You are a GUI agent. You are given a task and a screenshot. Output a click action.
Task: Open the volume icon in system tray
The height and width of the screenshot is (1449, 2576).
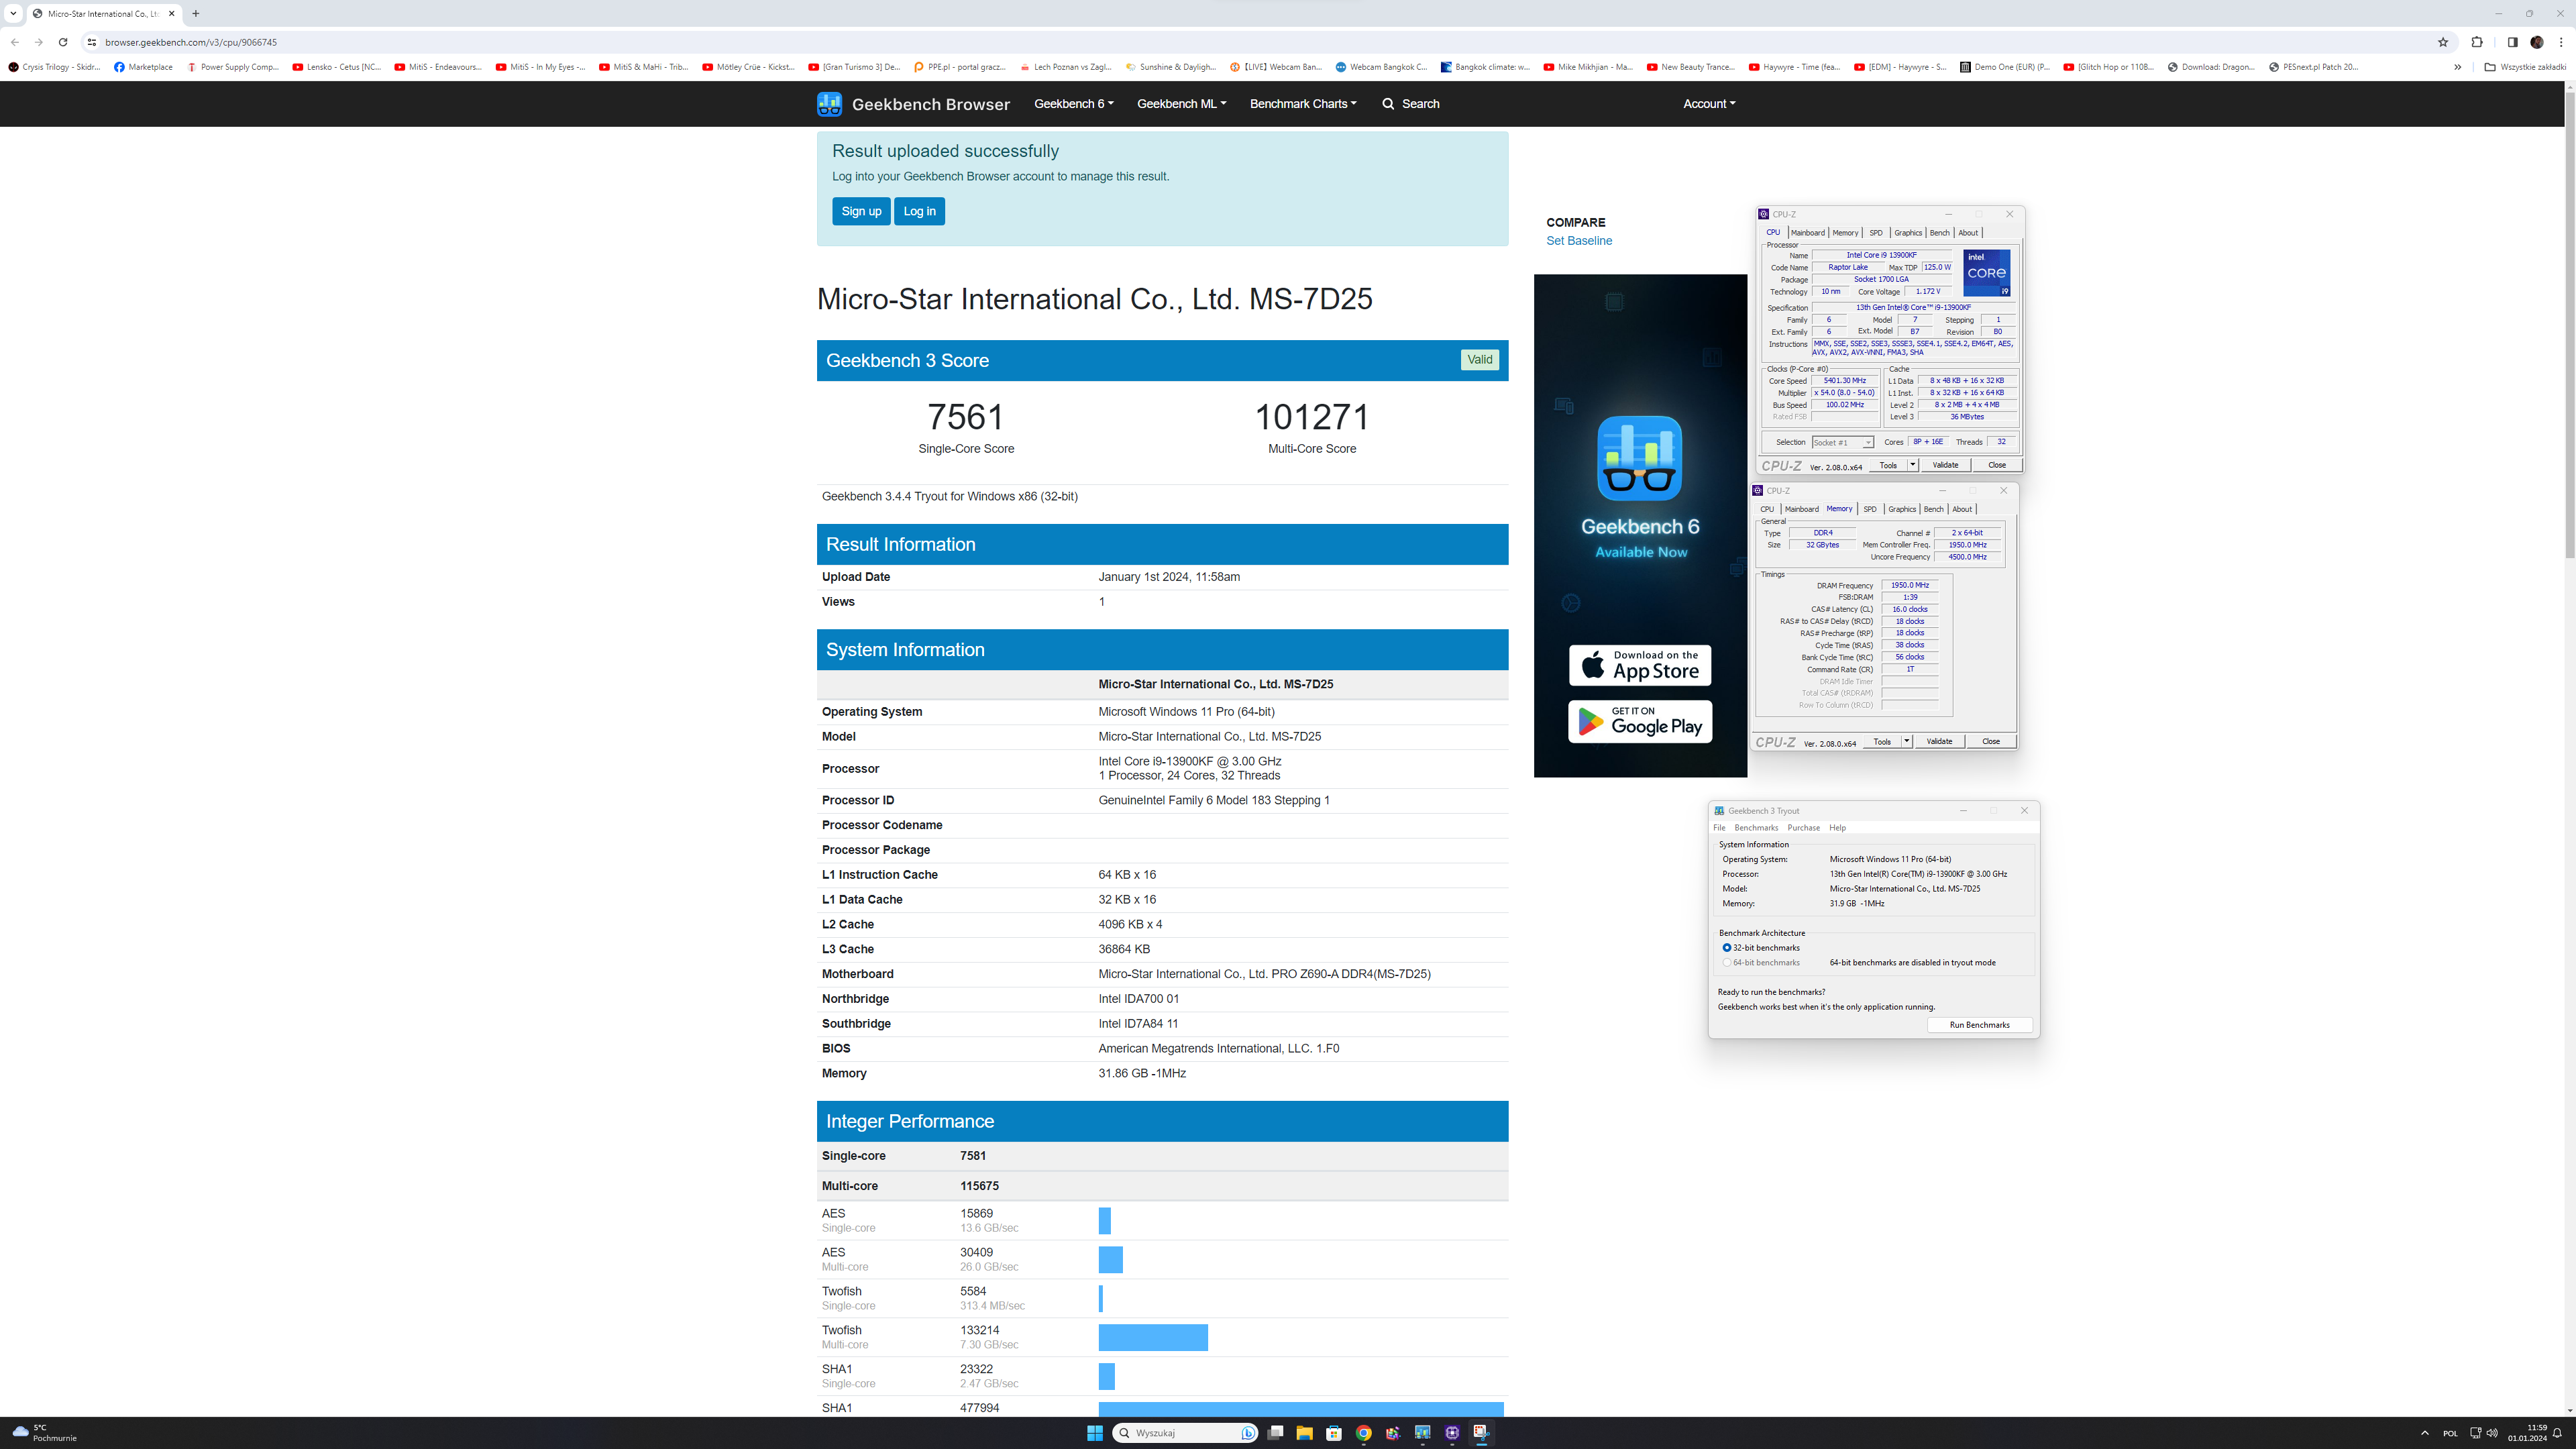2492,1433
